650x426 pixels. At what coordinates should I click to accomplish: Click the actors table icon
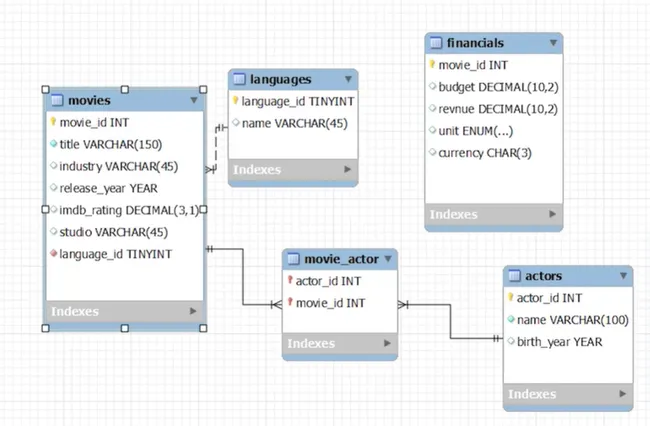(x=514, y=276)
